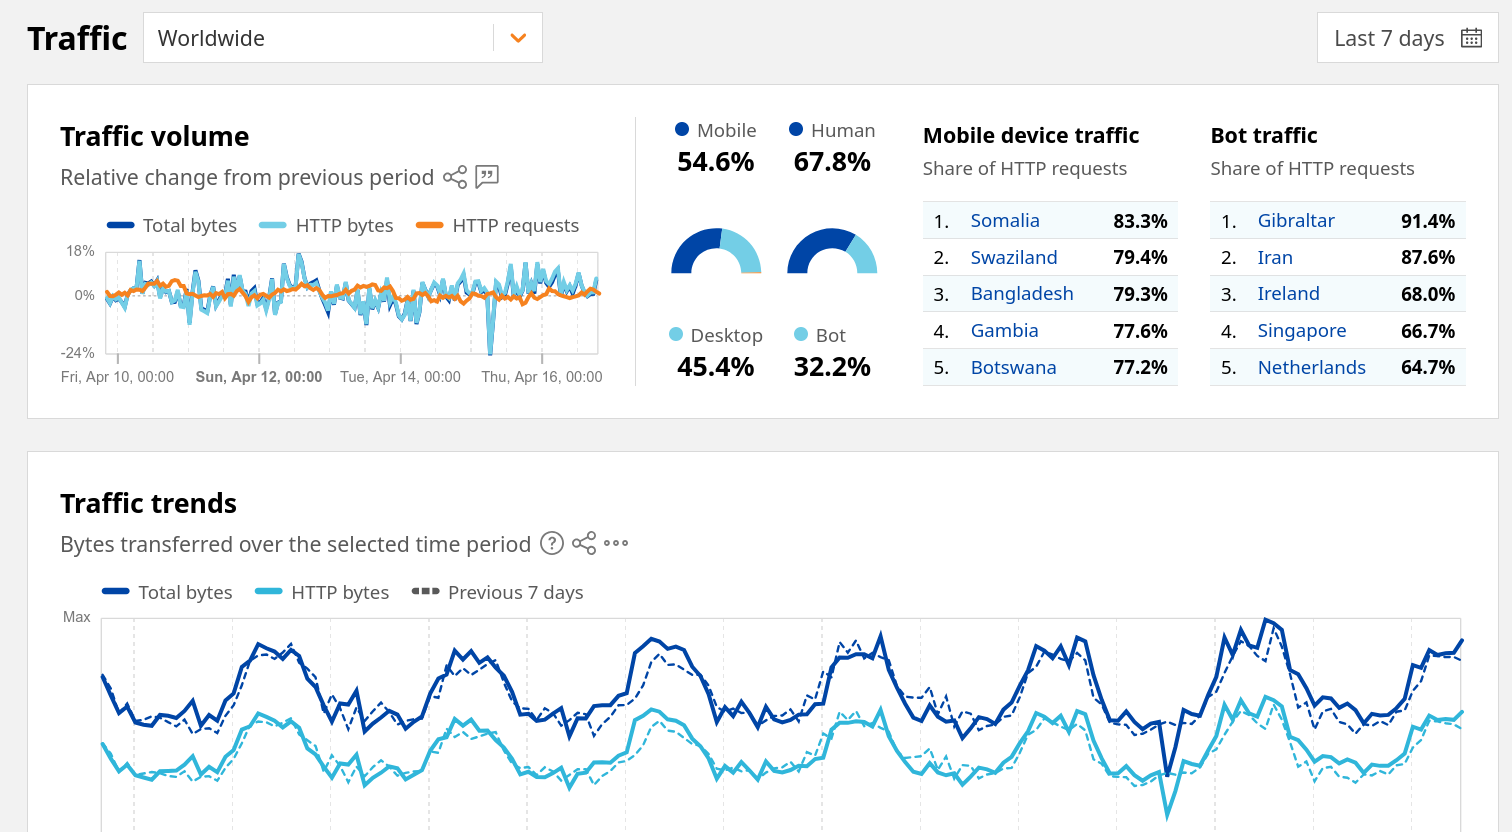Open help question mark in Traffic trends
Screen dimensions: 1512x832
coord(552,543)
